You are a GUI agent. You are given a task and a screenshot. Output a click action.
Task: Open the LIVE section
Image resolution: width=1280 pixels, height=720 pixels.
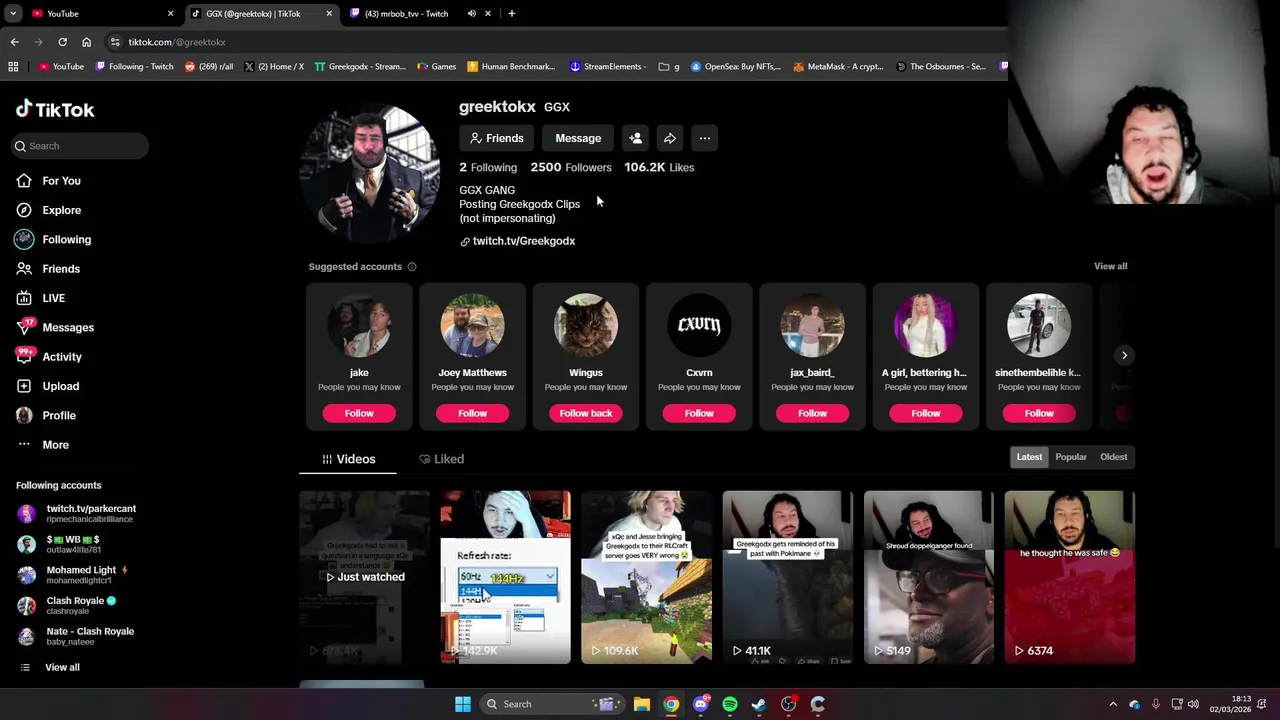pyautogui.click(x=40, y=298)
